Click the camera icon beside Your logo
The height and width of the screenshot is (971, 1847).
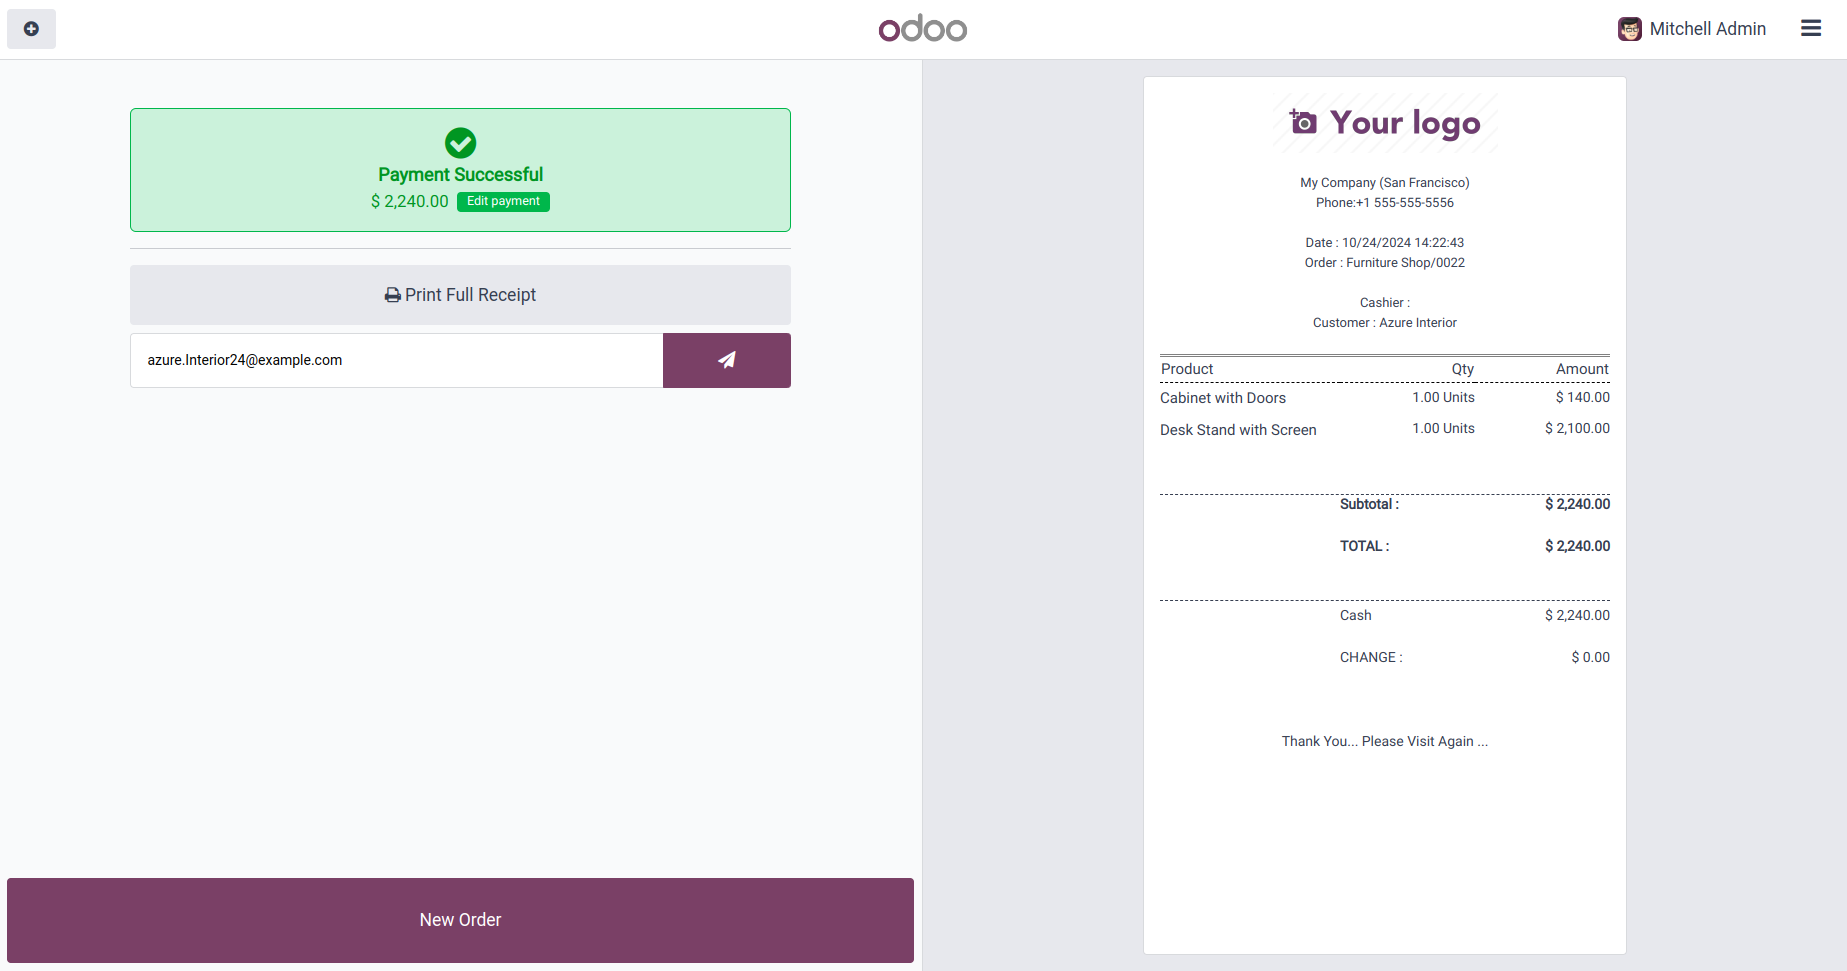click(x=1302, y=122)
